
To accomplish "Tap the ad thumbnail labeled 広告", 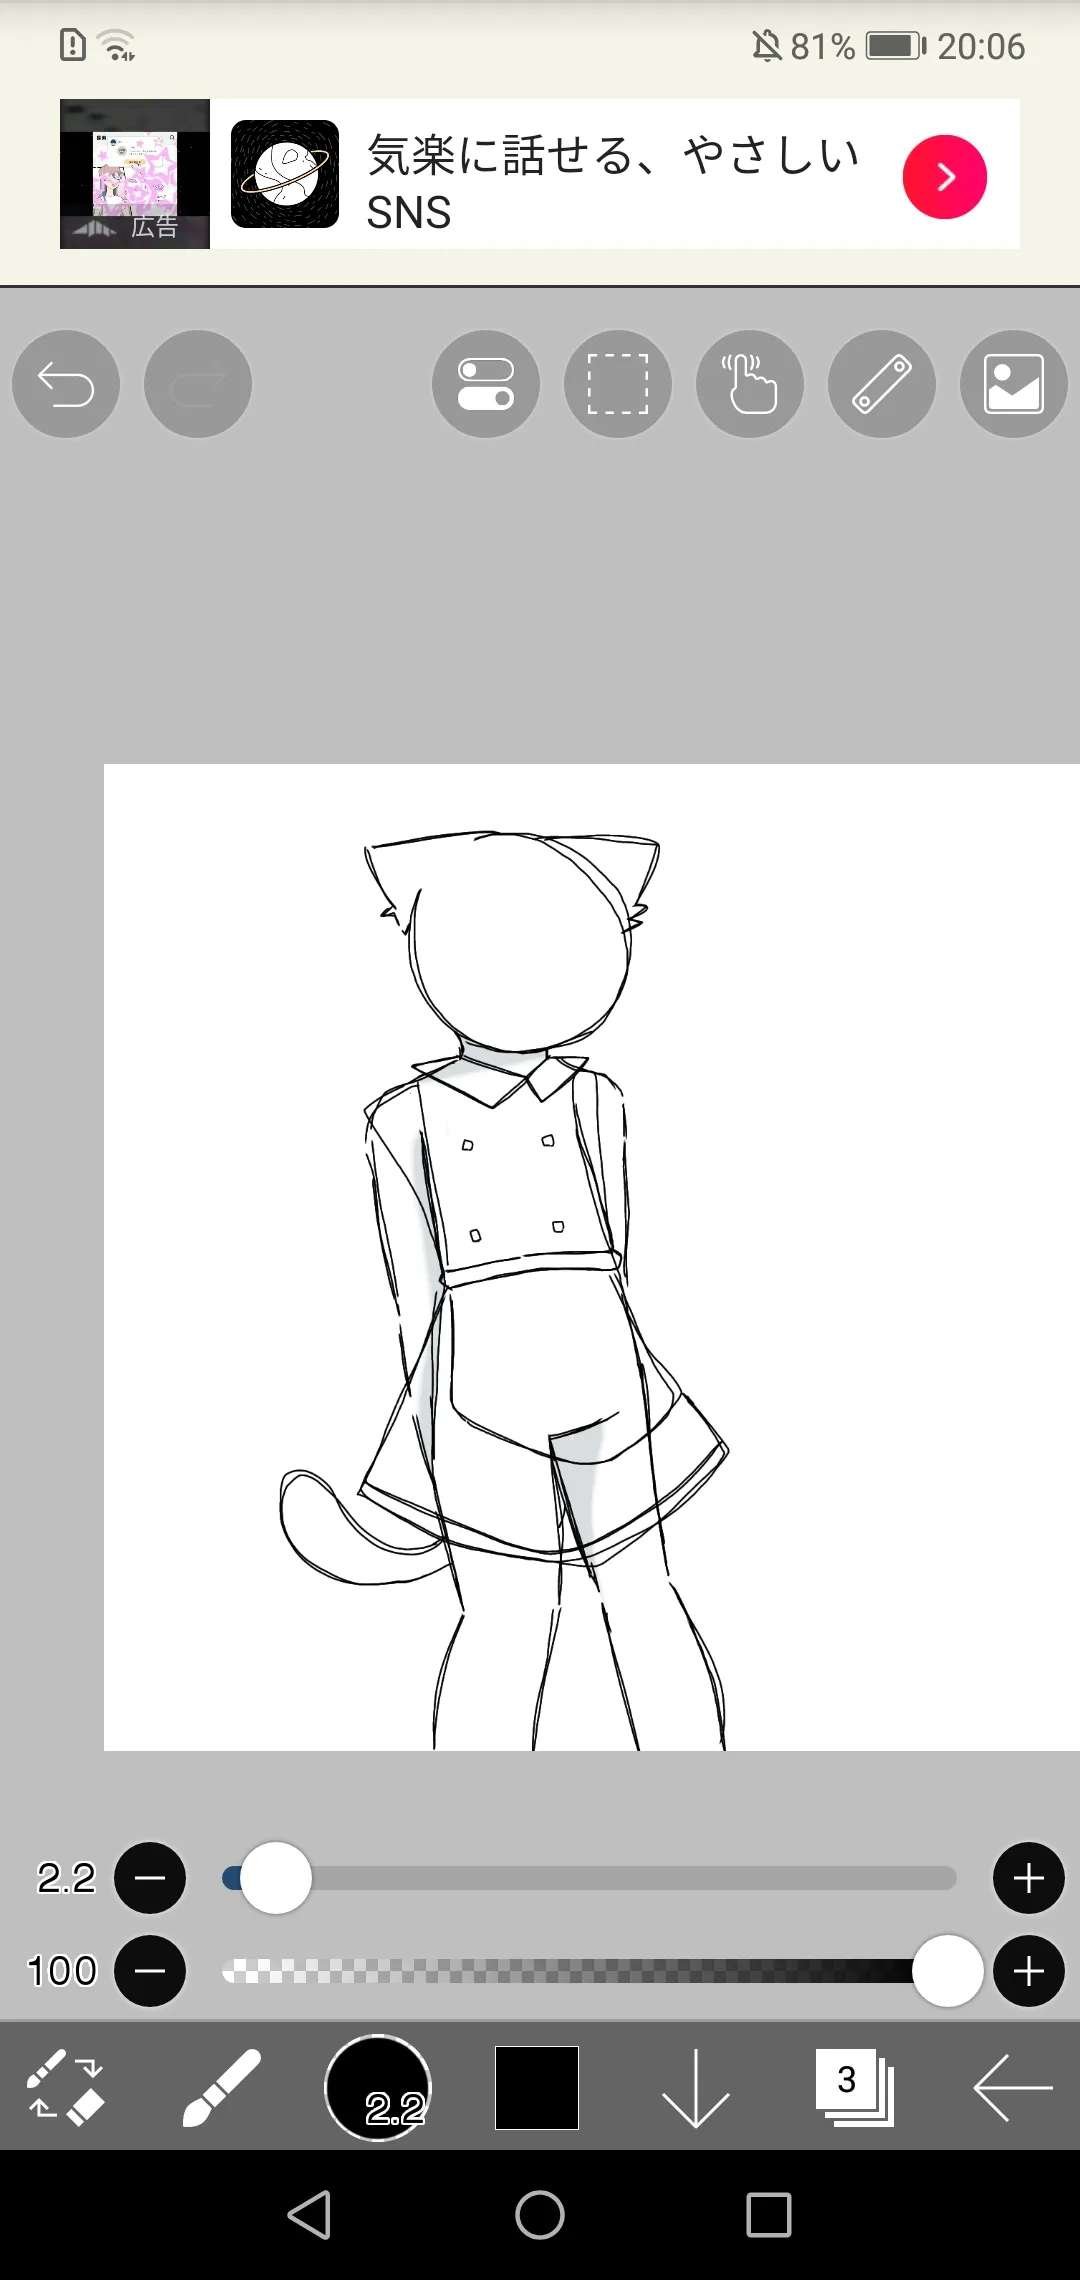I will pos(135,174).
